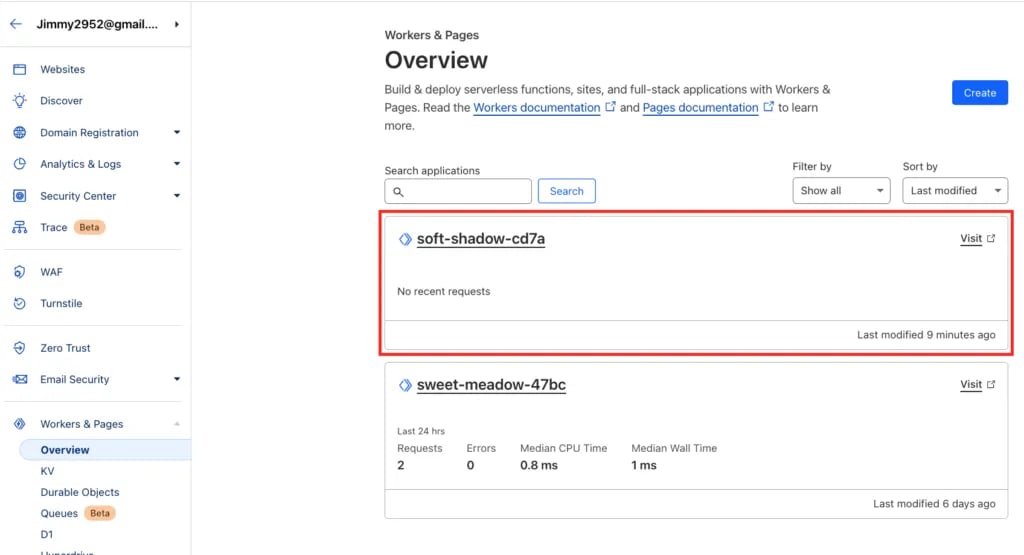Screen dimensions: 1024x555
Task: Click the WAF sidebar label
Action: [52, 272]
